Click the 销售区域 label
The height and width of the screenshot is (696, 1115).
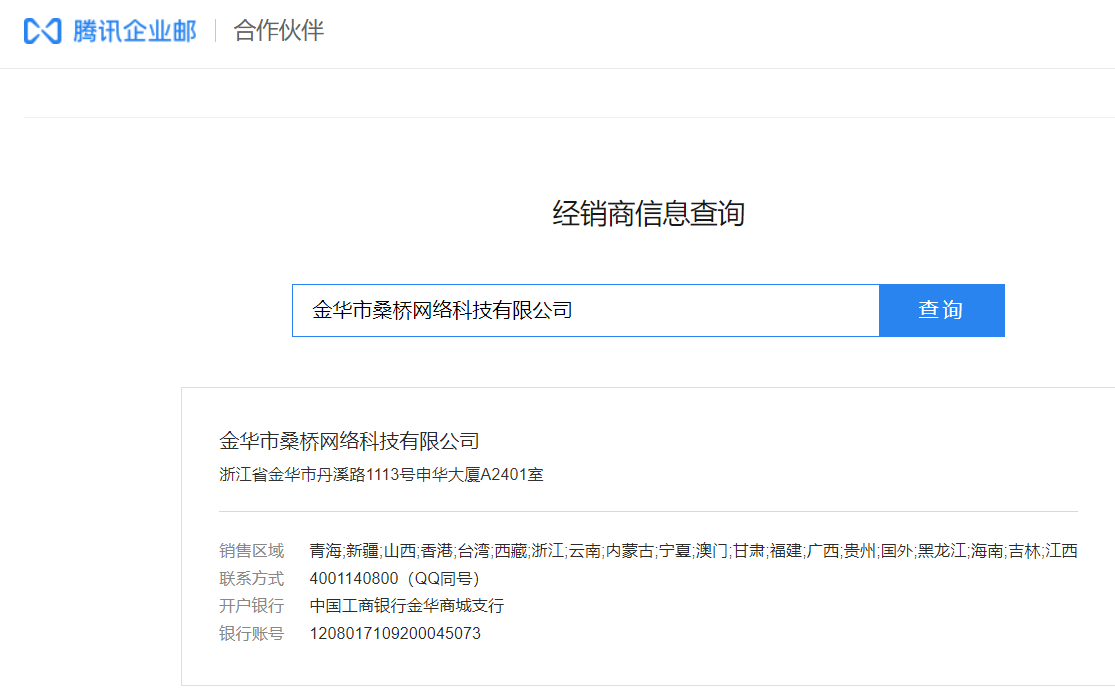[251, 551]
